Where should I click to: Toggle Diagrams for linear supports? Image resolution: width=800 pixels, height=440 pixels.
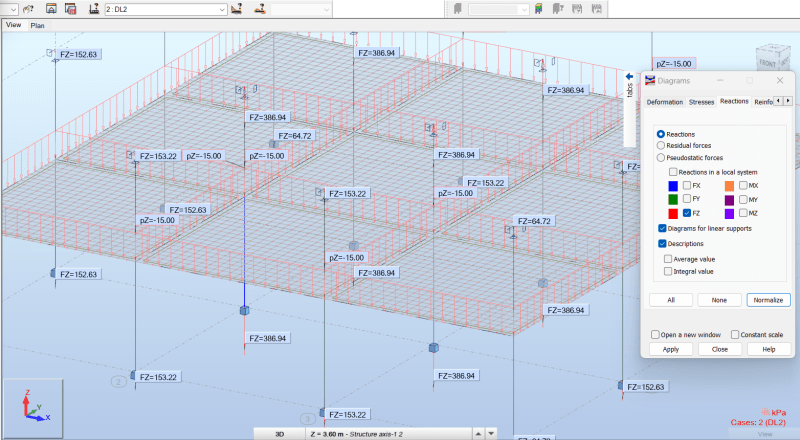pos(662,228)
